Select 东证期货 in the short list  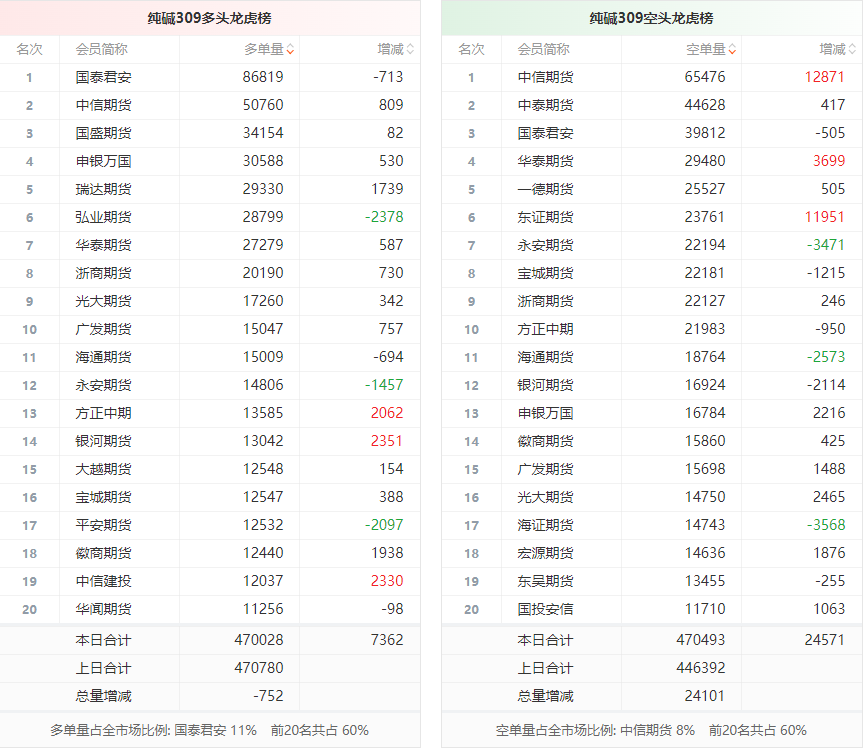click(x=545, y=217)
